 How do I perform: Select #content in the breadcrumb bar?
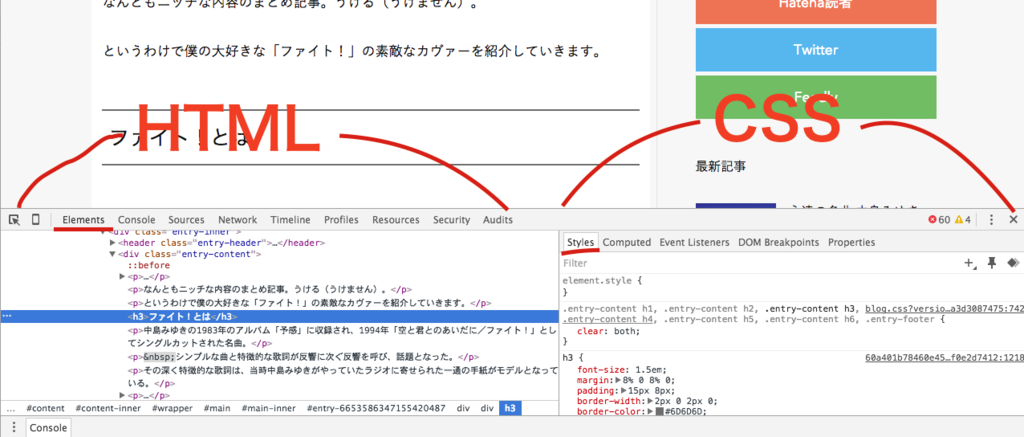[x=46, y=408]
